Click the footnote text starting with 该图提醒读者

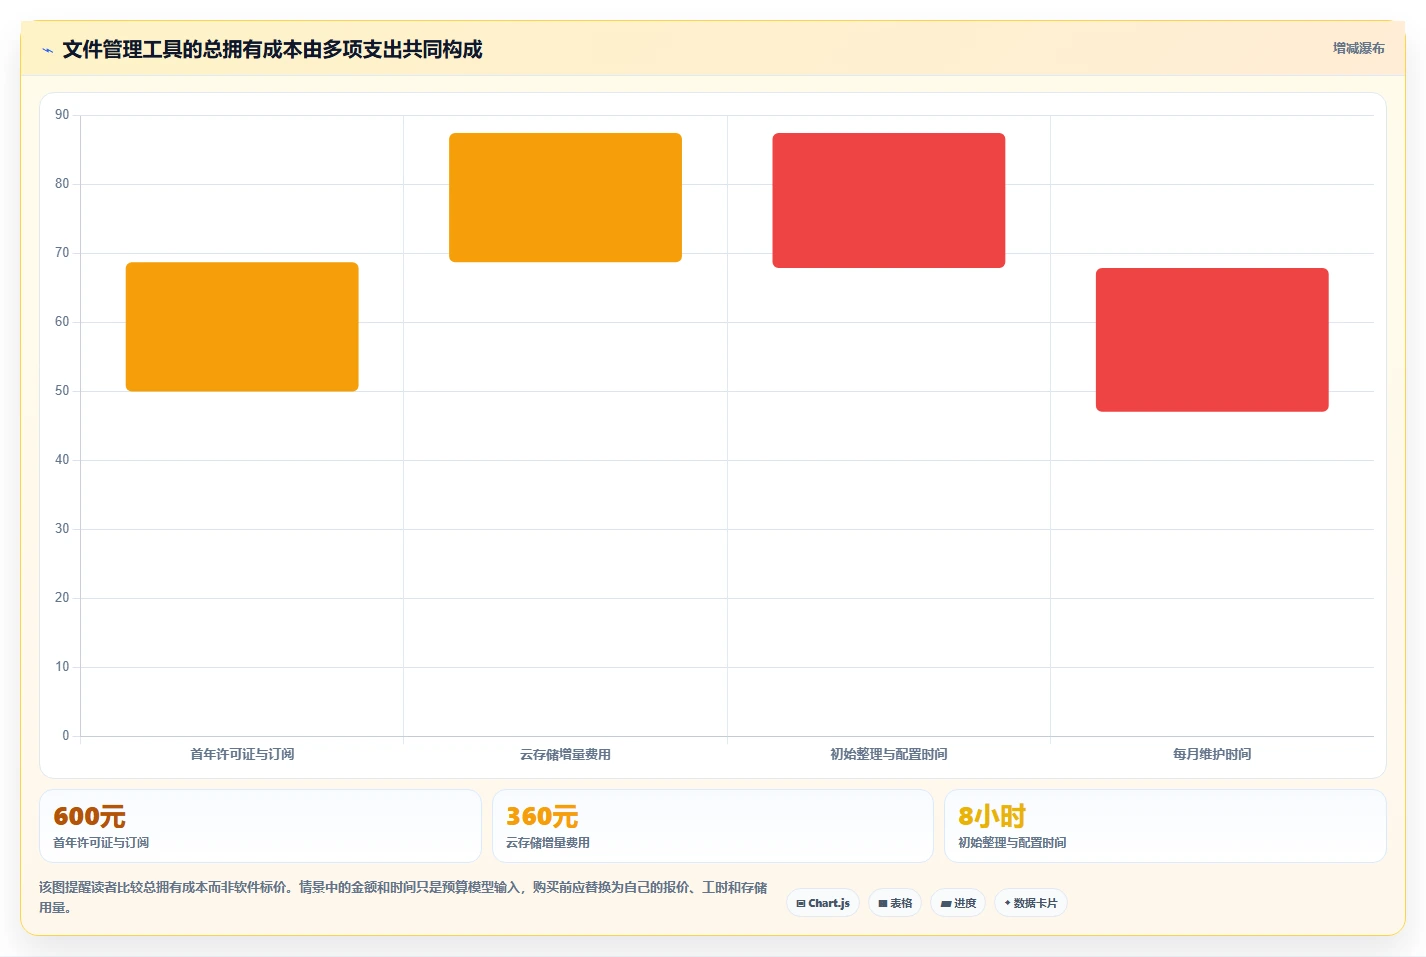pos(403,897)
